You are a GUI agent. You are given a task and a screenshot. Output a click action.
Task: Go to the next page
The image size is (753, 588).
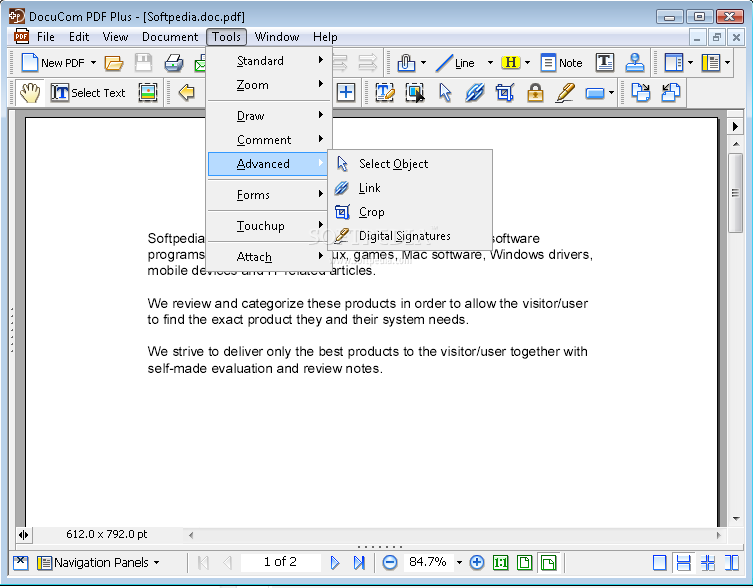(x=335, y=563)
